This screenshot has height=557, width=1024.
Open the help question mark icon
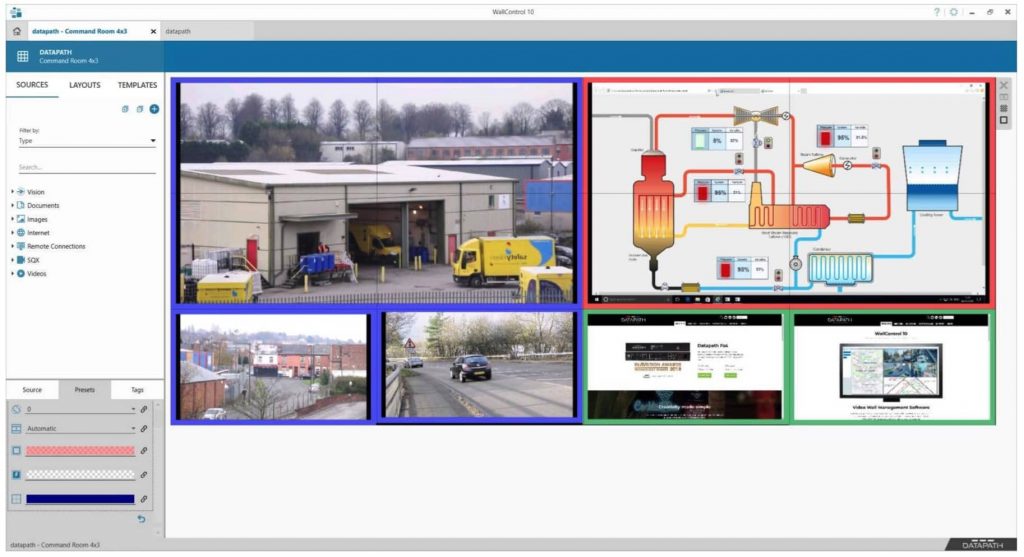936,12
